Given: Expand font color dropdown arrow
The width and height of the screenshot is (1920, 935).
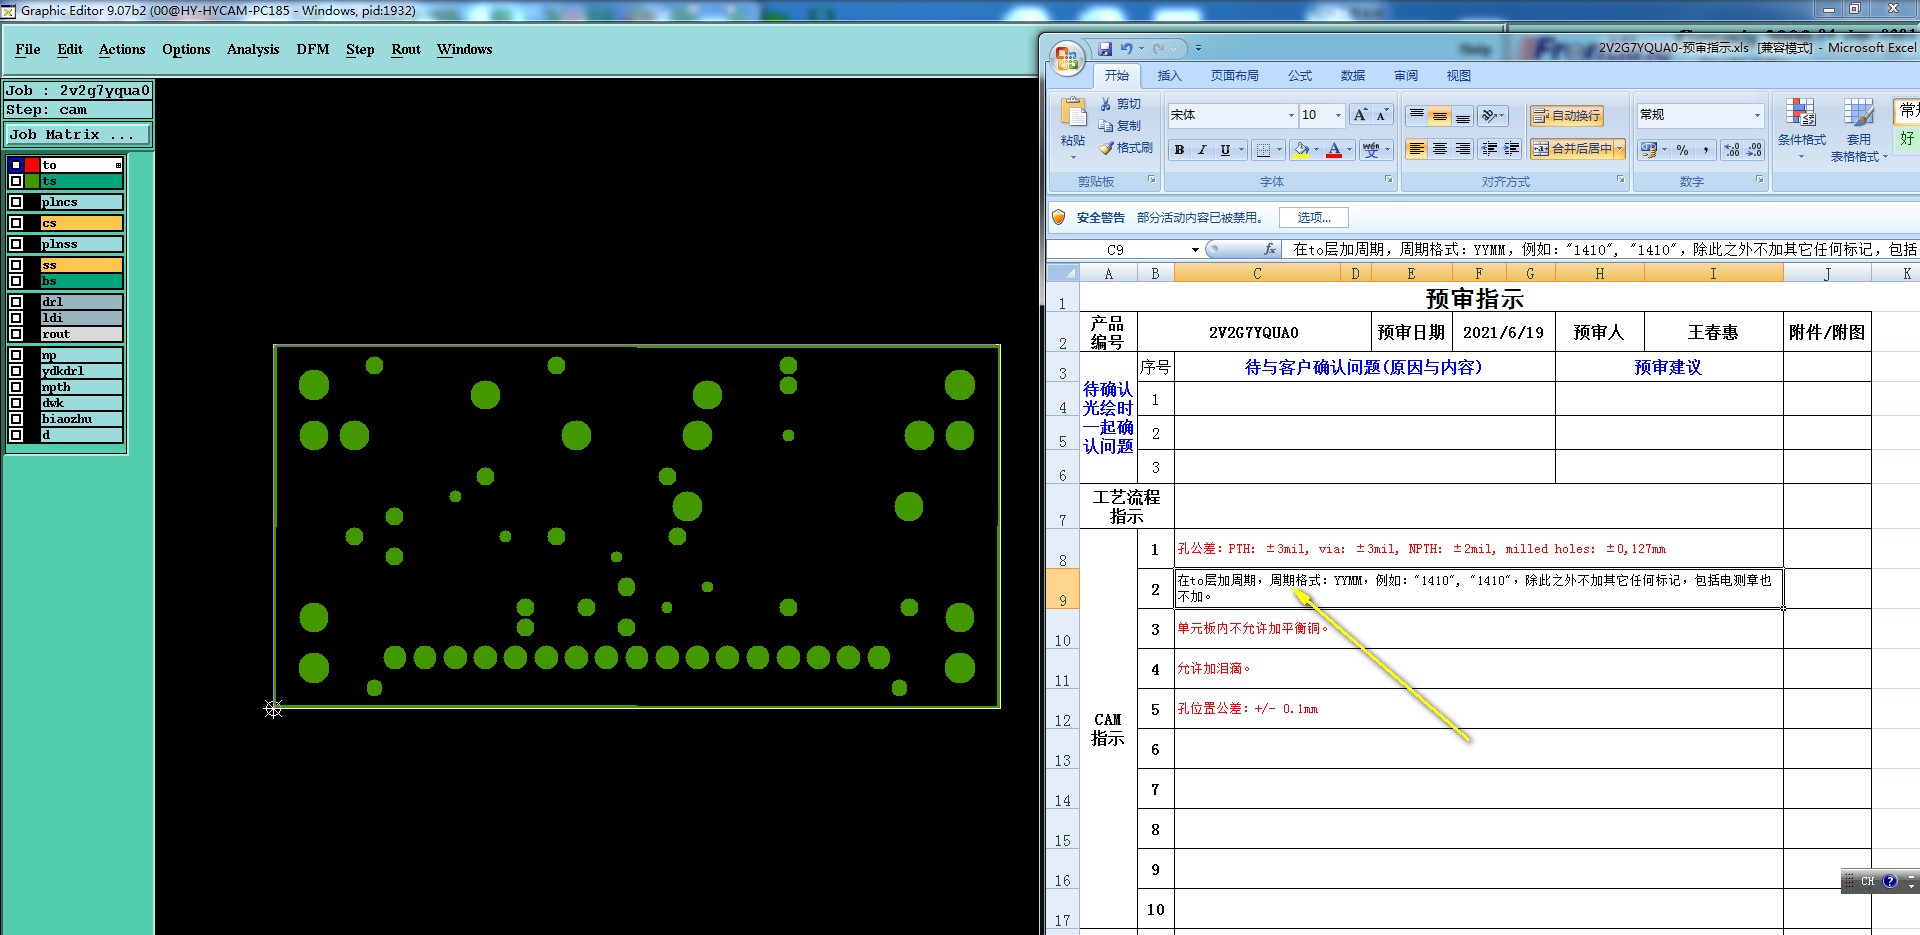Looking at the screenshot, I should click(x=1349, y=150).
